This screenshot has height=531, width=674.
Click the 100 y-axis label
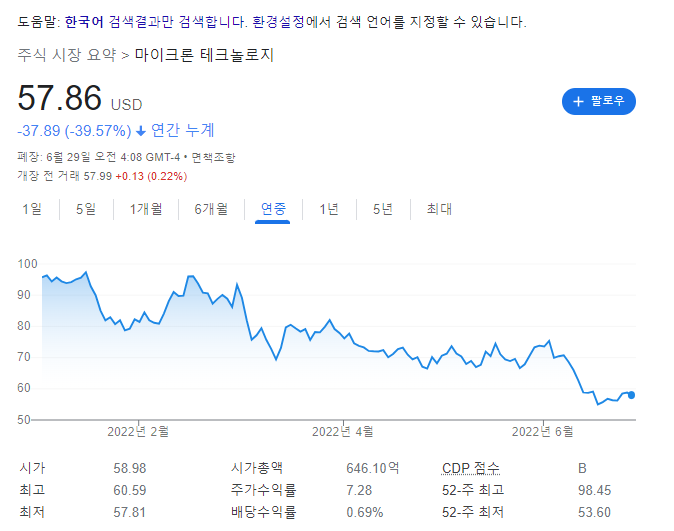tap(27, 264)
